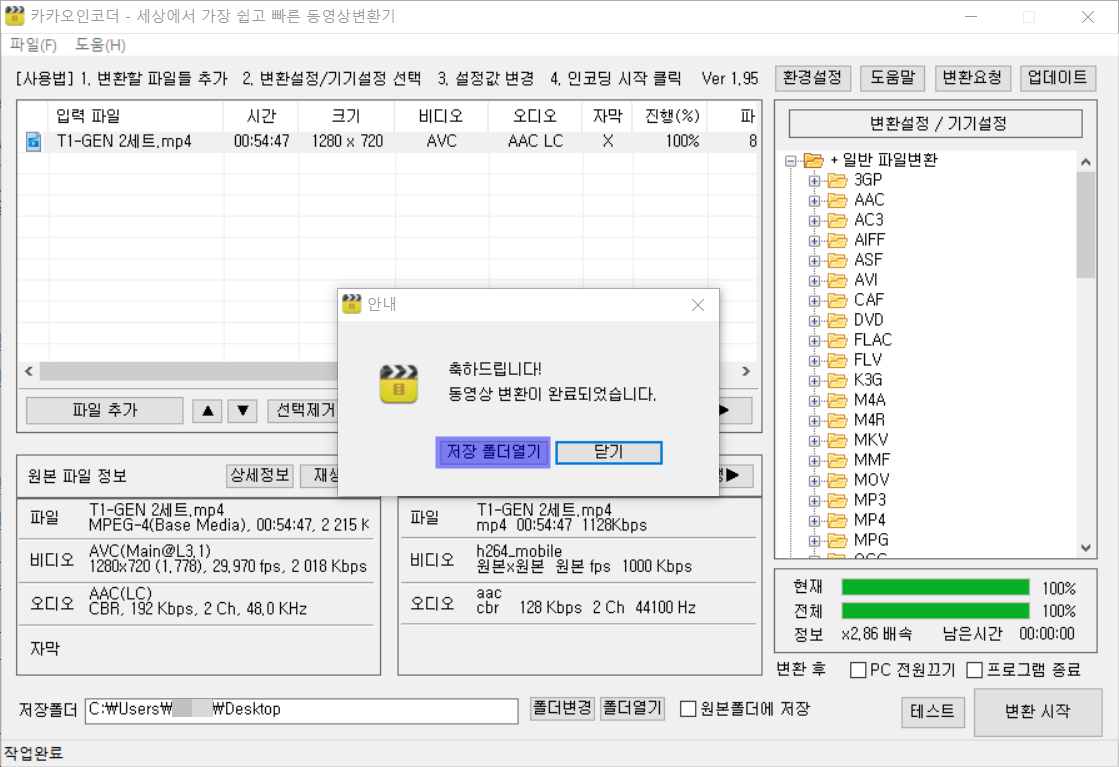This screenshot has width=1119, height=767.
Task: Click the format tree vertical scrollbar thumb
Action: click(1085, 225)
